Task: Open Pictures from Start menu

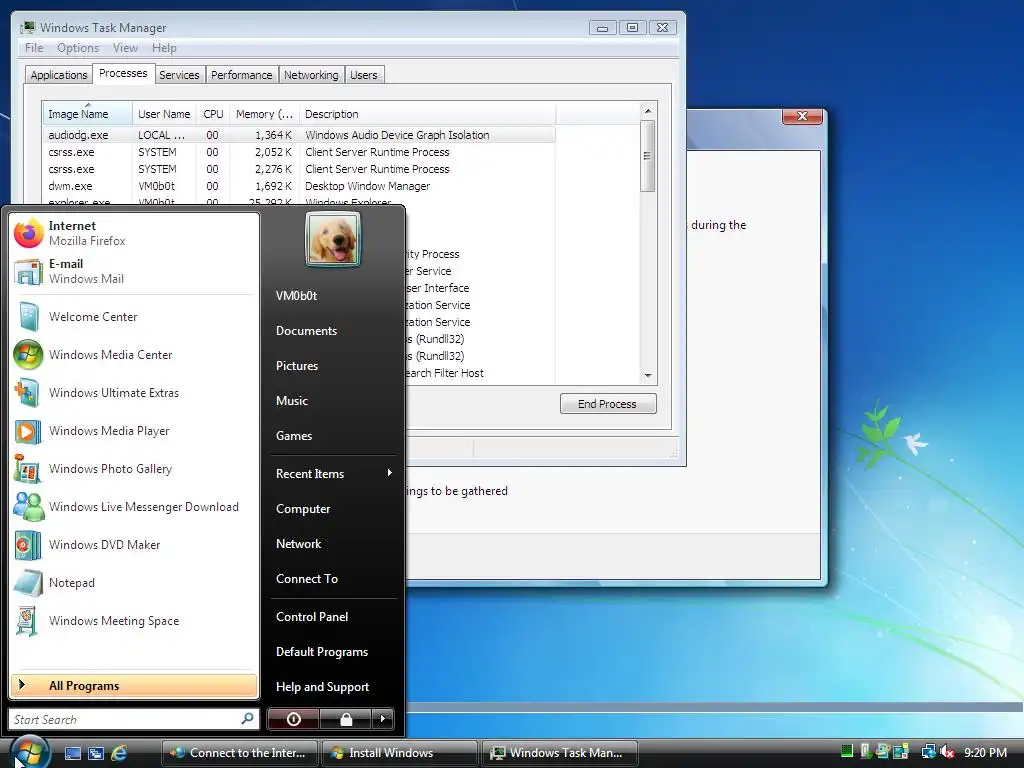Action: tap(333, 366)
